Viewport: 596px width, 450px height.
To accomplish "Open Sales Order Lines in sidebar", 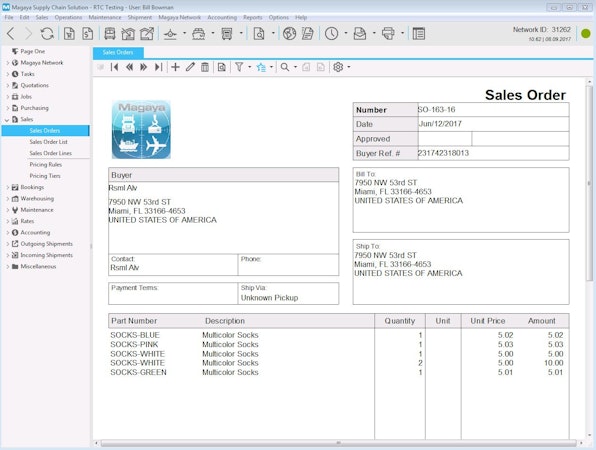I will click(x=51, y=153).
